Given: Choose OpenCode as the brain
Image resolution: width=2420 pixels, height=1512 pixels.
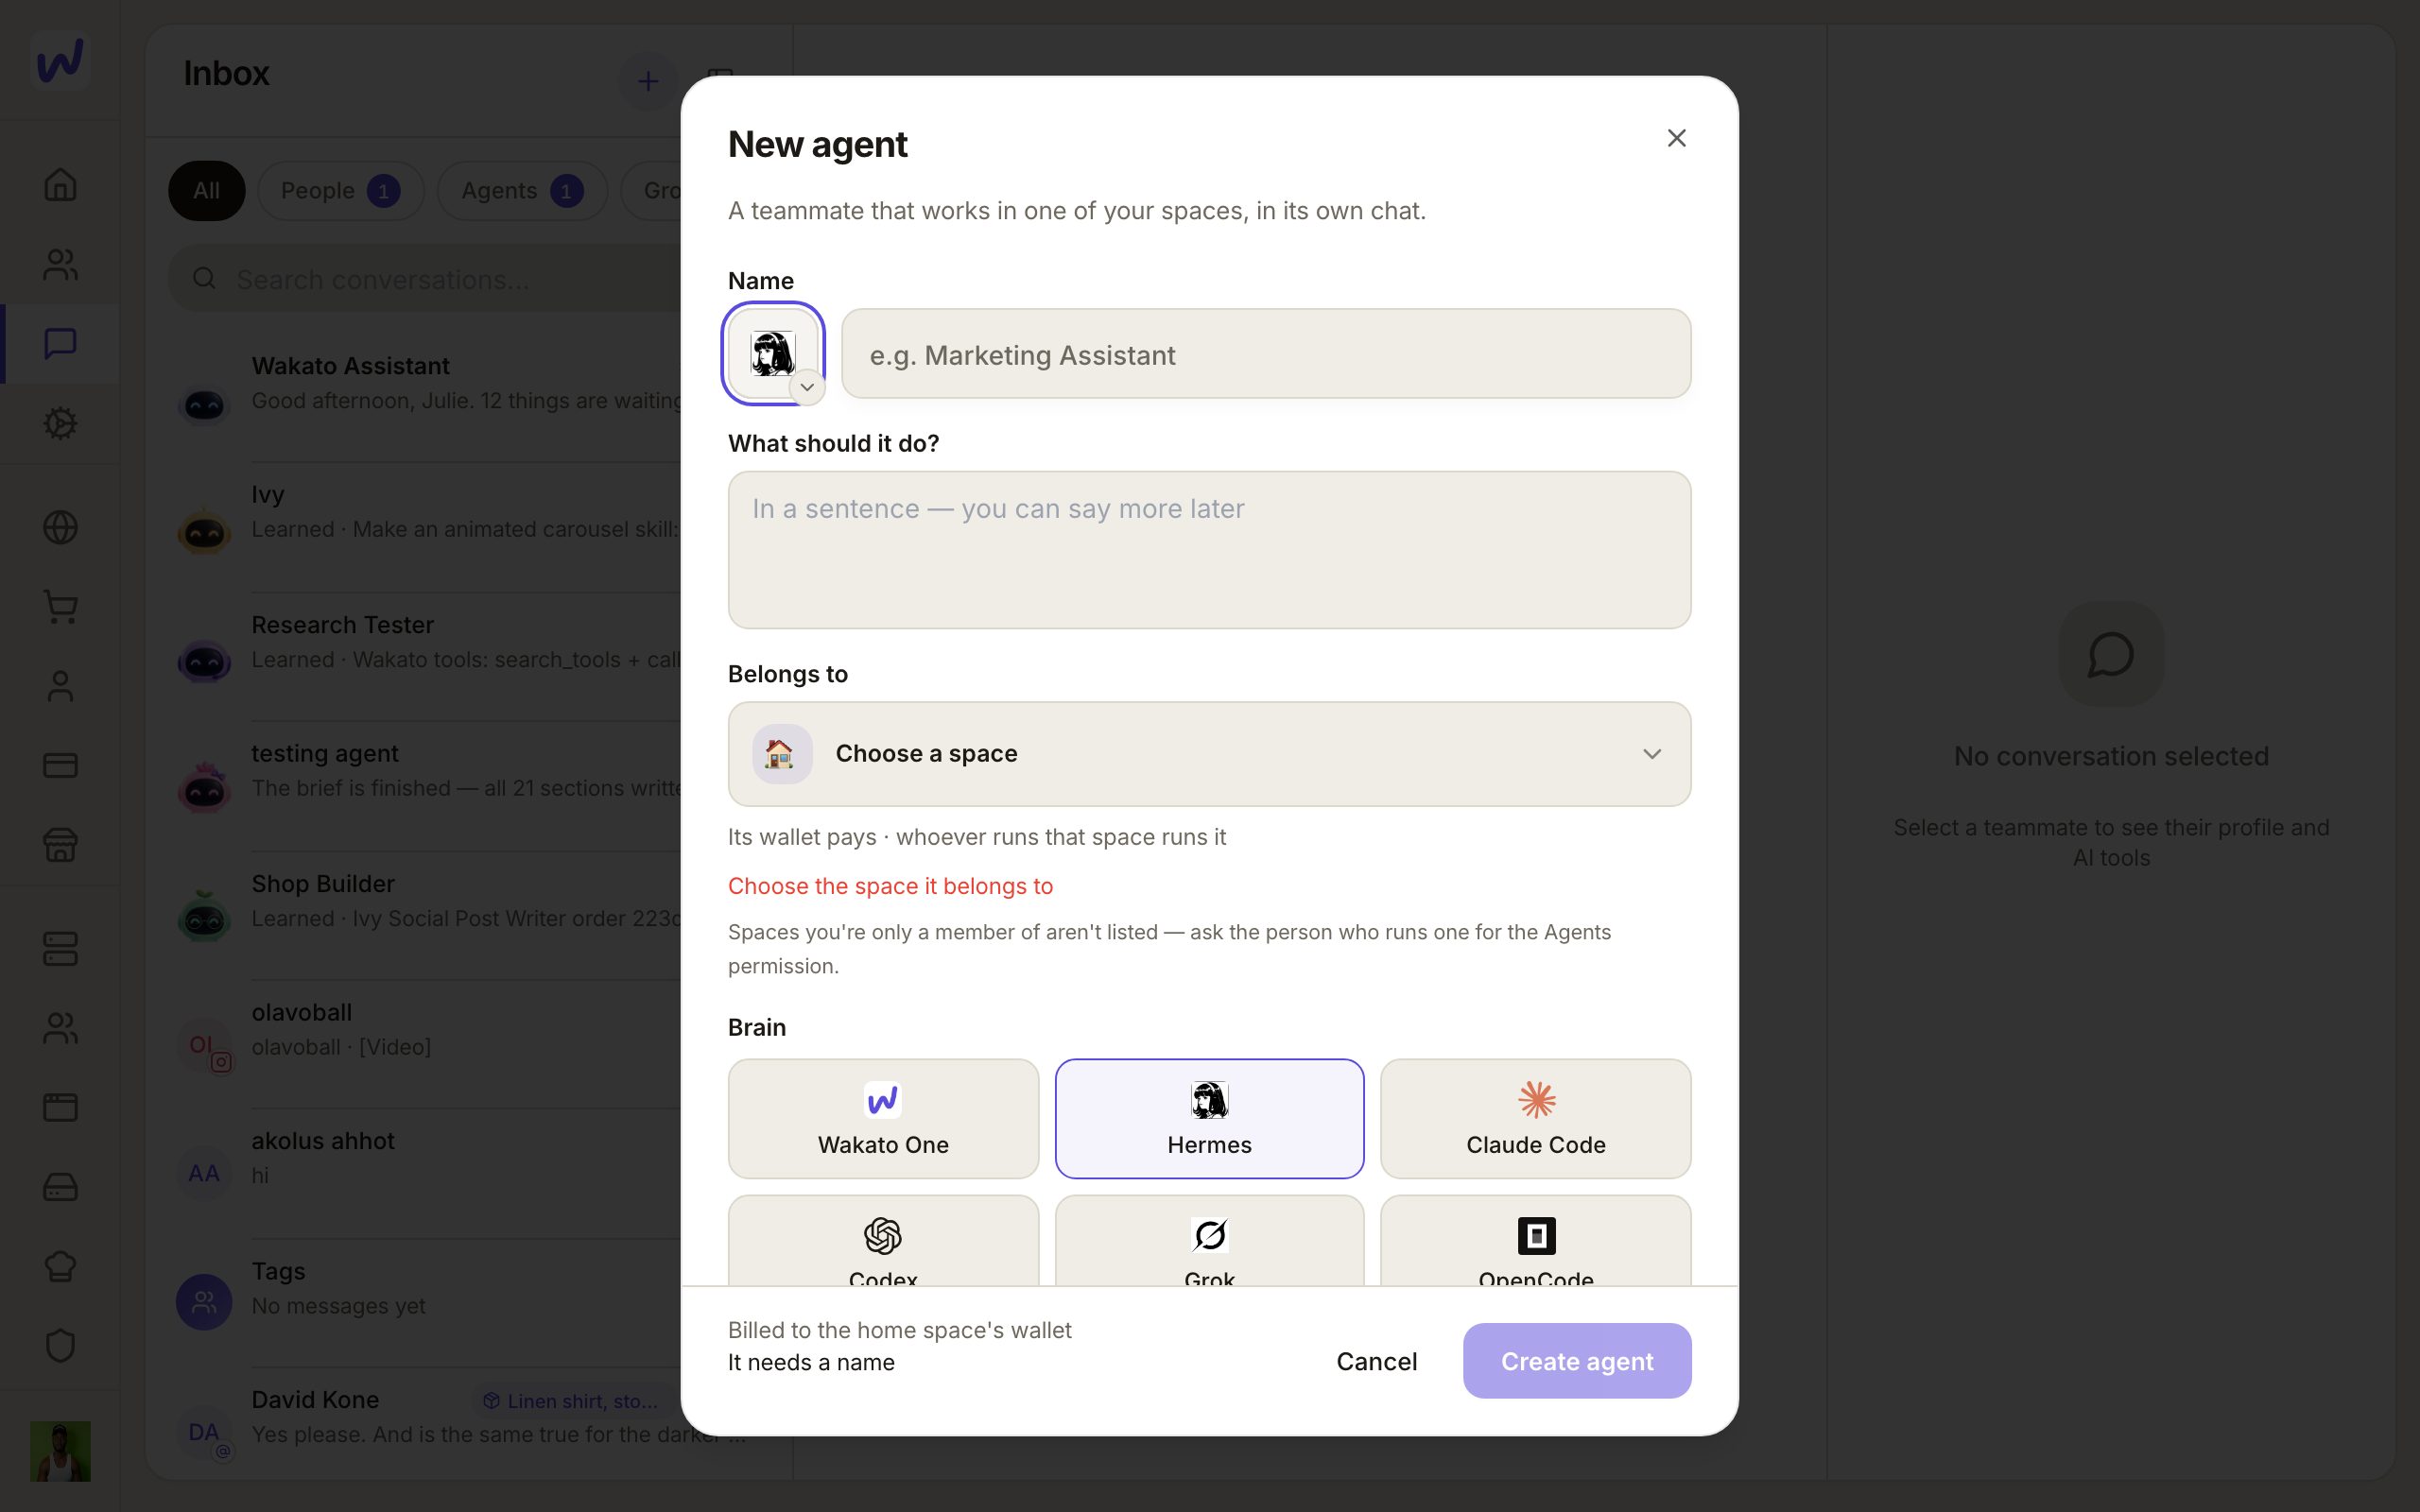Looking at the screenshot, I should tap(1535, 1242).
